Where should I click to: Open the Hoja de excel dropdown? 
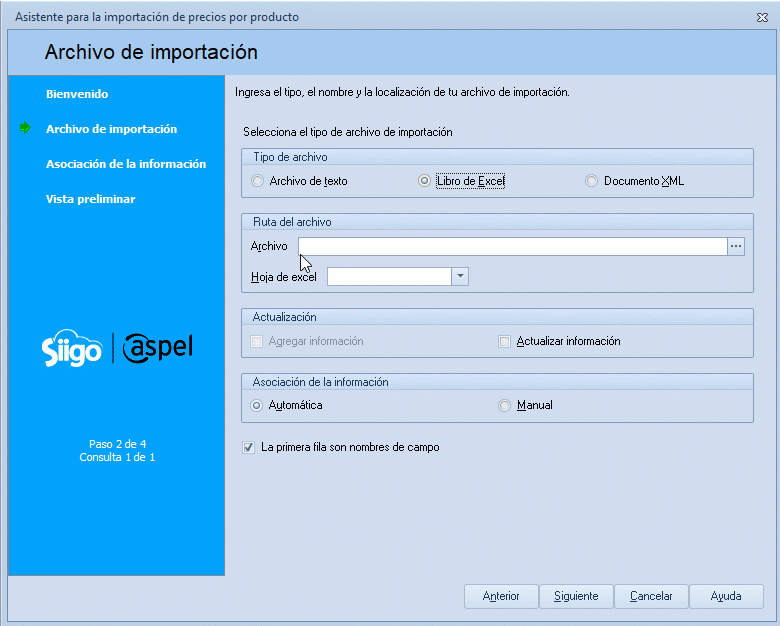(460, 277)
